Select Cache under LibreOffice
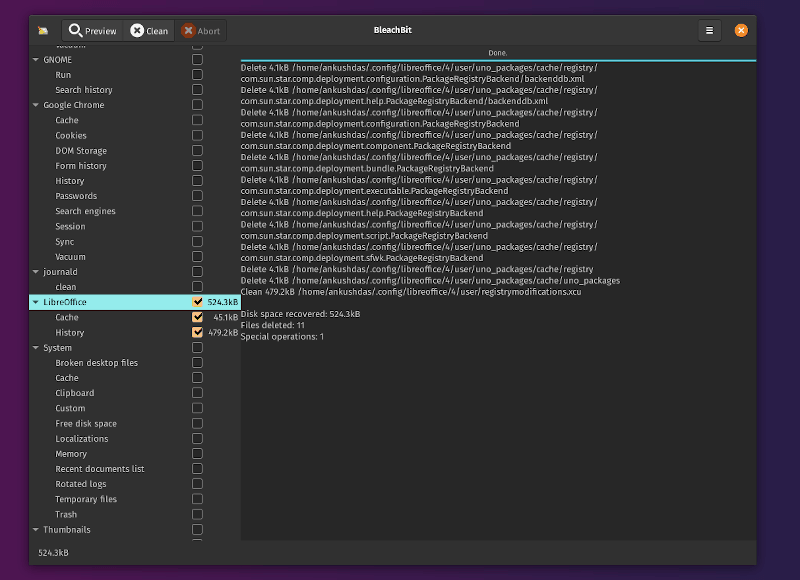The height and width of the screenshot is (580, 800). [67, 317]
